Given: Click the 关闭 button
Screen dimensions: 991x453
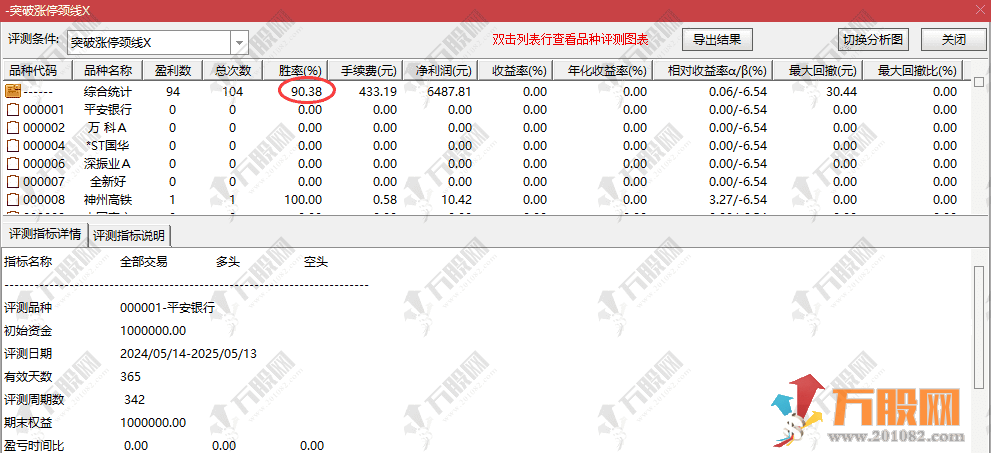Looking at the screenshot, I should (x=954, y=39).
